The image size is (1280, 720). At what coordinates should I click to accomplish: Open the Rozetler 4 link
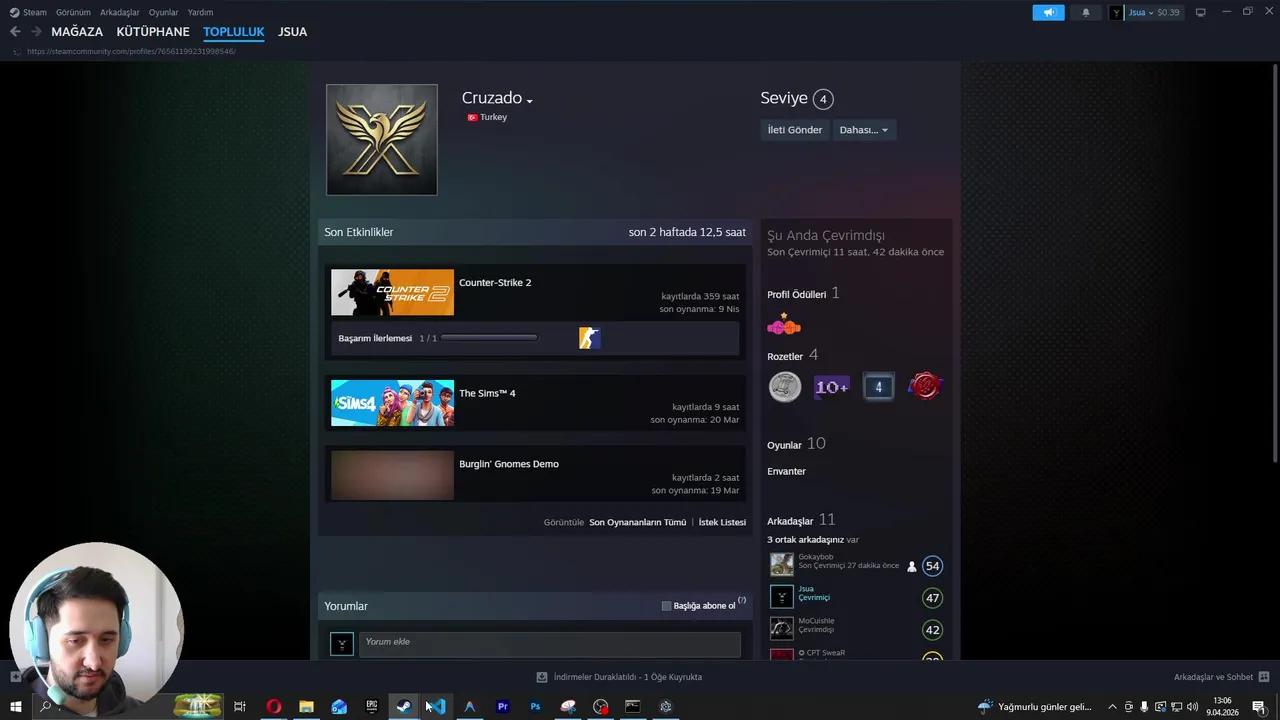click(792, 356)
